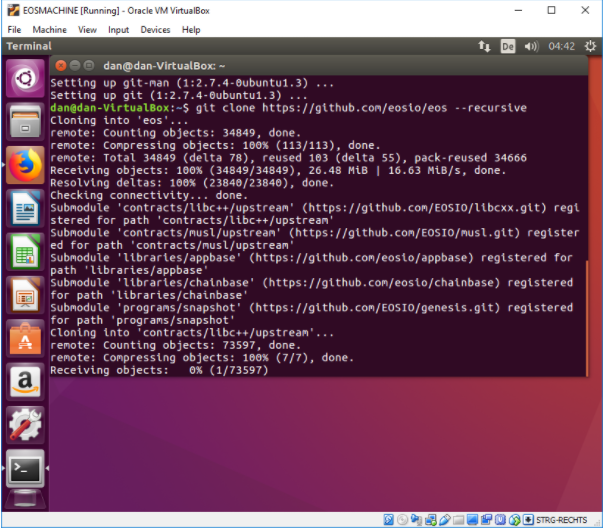Image resolution: width=603 pixels, height=529 pixels.
Task: Click the audio status icon in VirtualBox
Action: pos(416,520)
